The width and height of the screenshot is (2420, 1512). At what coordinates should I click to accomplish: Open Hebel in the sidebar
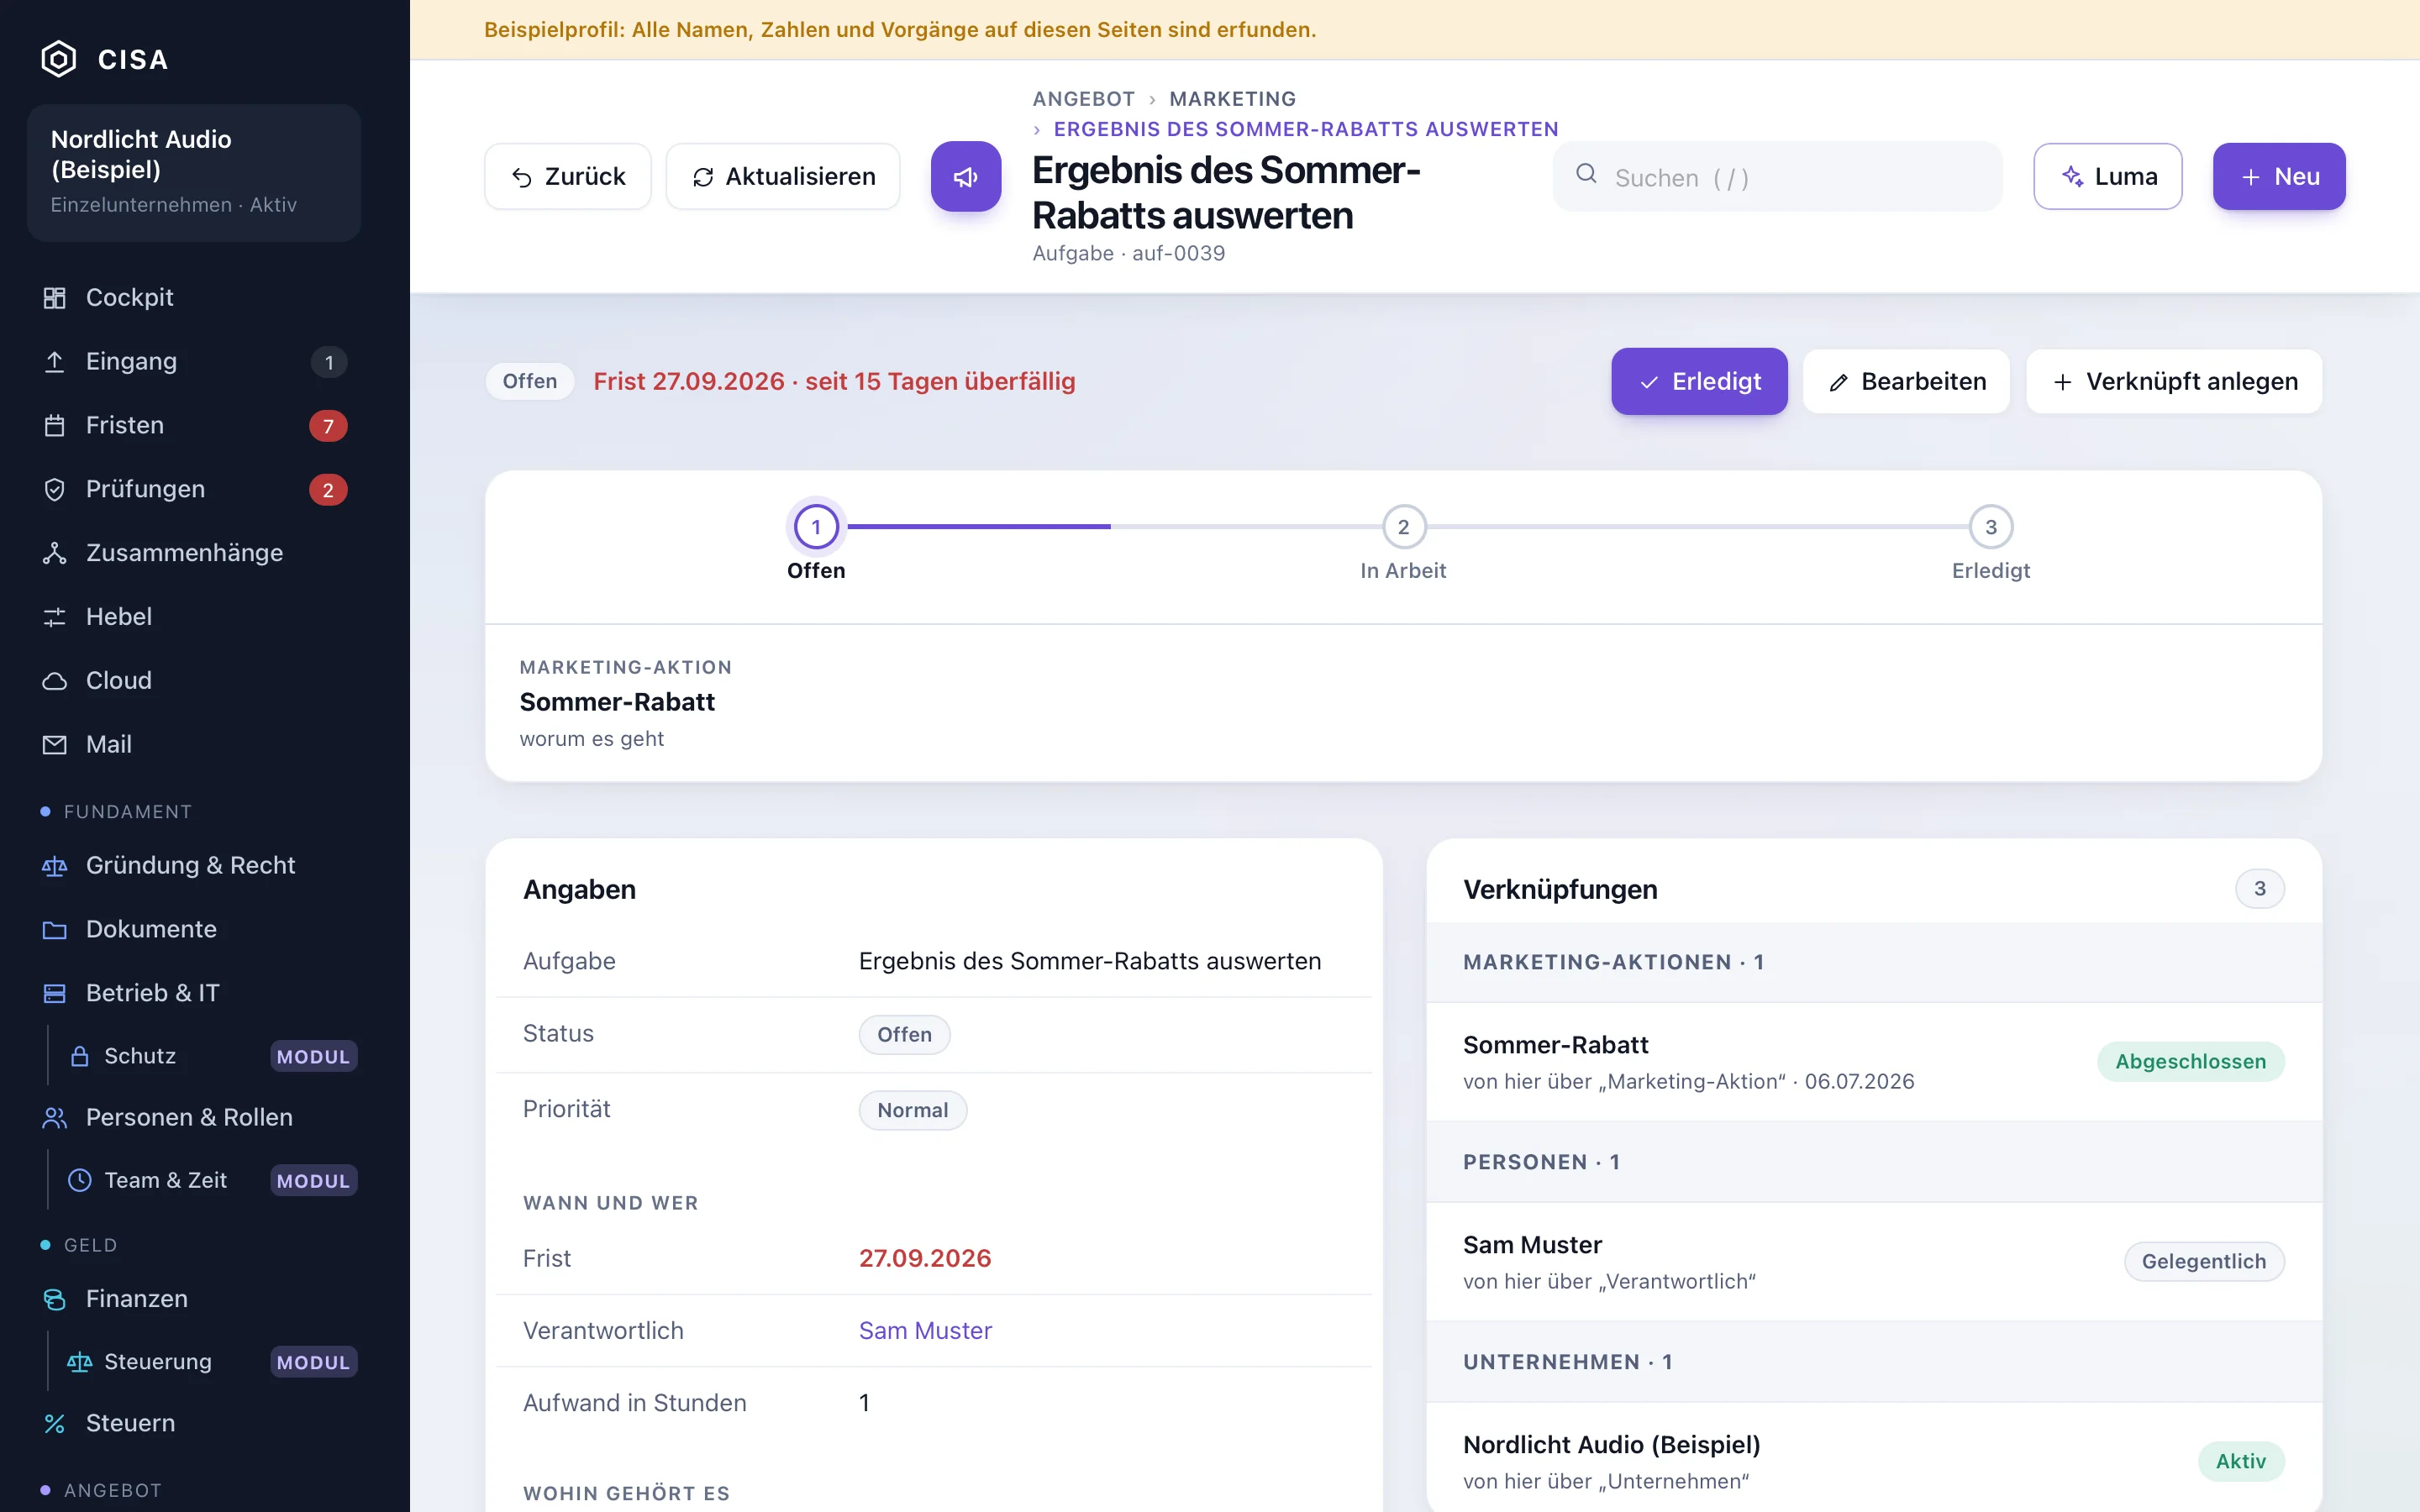pyautogui.click(x=194, y=617)
